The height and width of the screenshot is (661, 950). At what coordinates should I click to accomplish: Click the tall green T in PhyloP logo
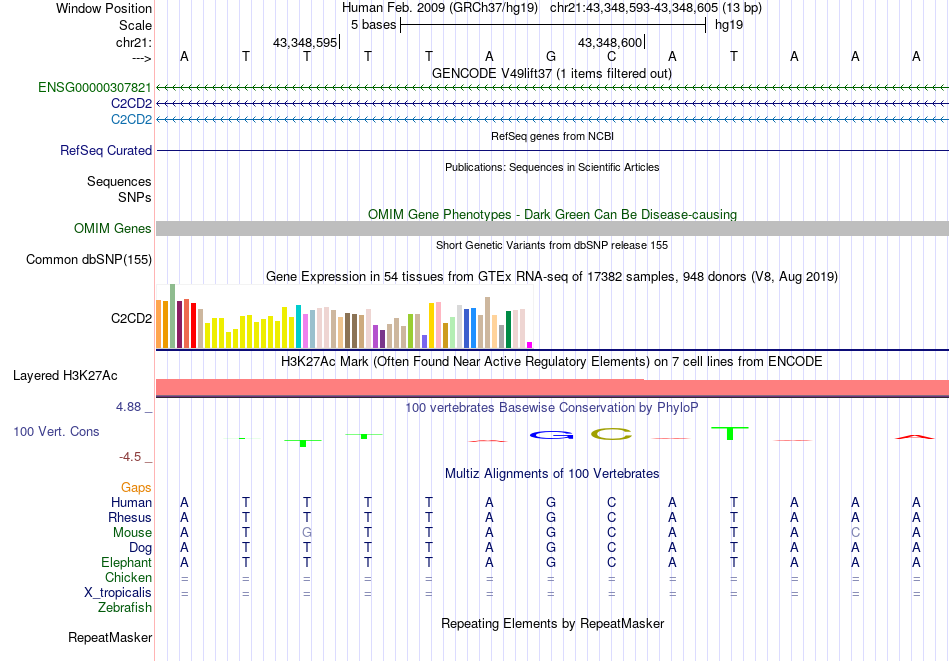730,433
